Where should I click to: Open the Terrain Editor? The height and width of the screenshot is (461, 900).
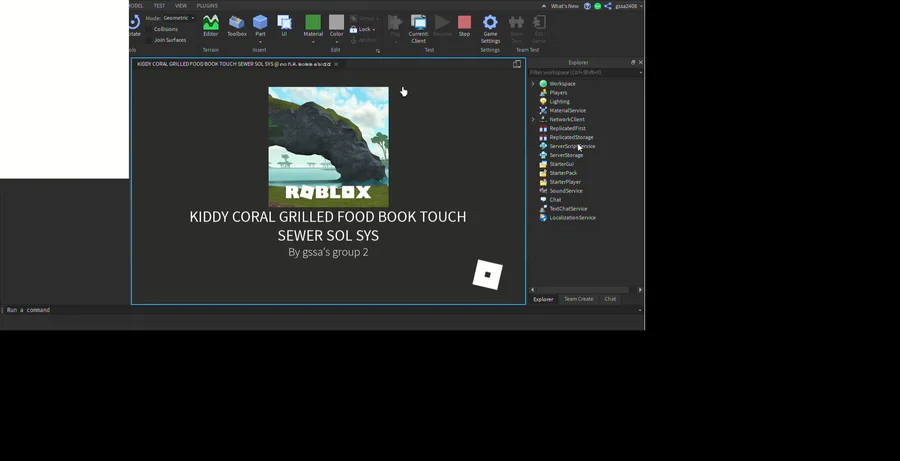(x=211, y=26)
